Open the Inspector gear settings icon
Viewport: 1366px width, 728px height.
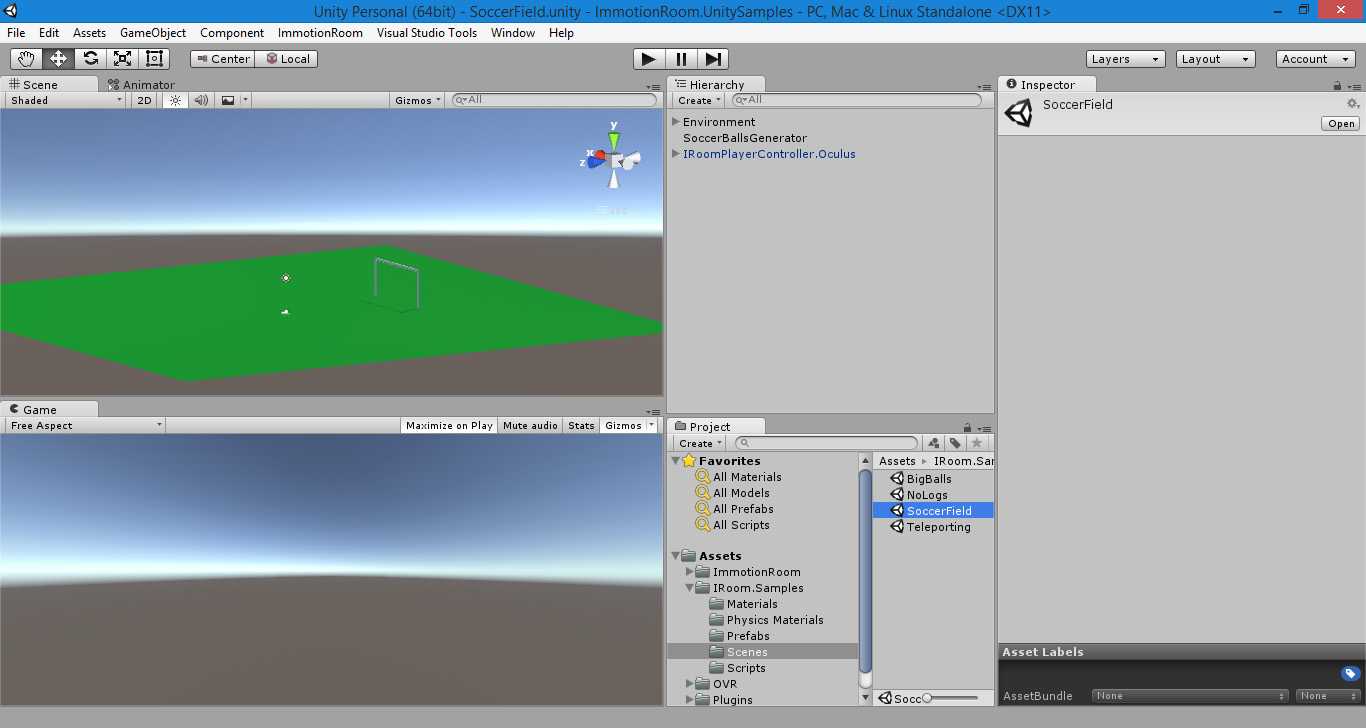tap(1353, 104)
